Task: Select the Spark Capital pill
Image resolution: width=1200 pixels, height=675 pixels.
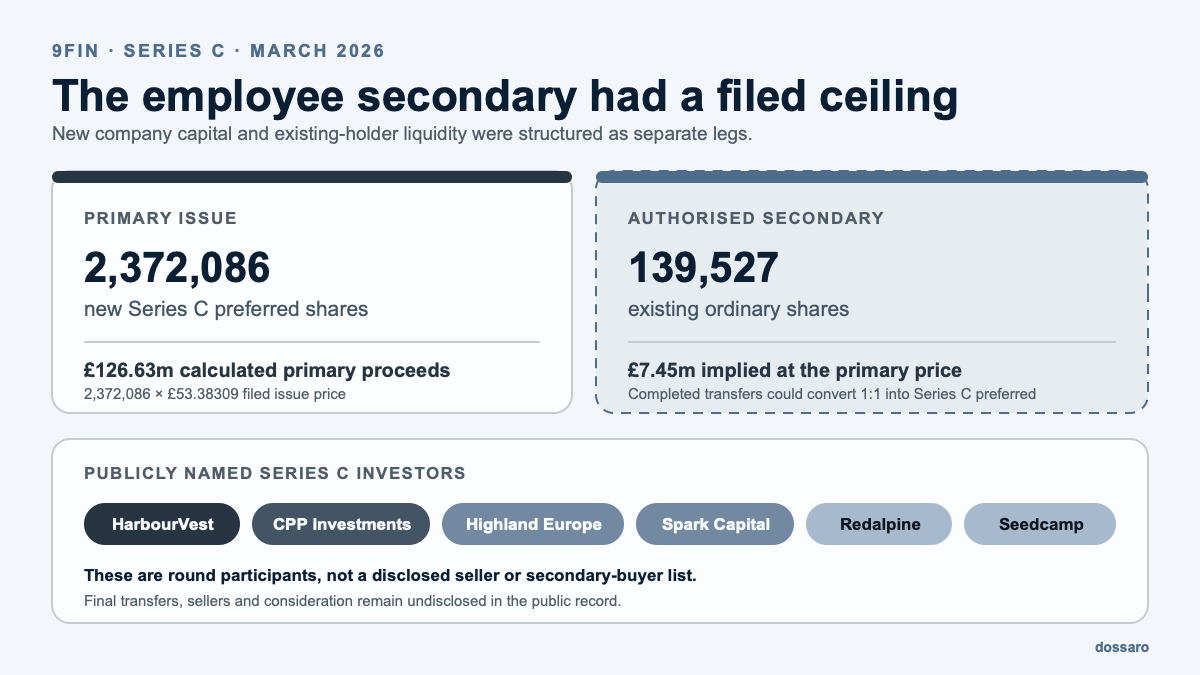Action: (x=715, y=524)
